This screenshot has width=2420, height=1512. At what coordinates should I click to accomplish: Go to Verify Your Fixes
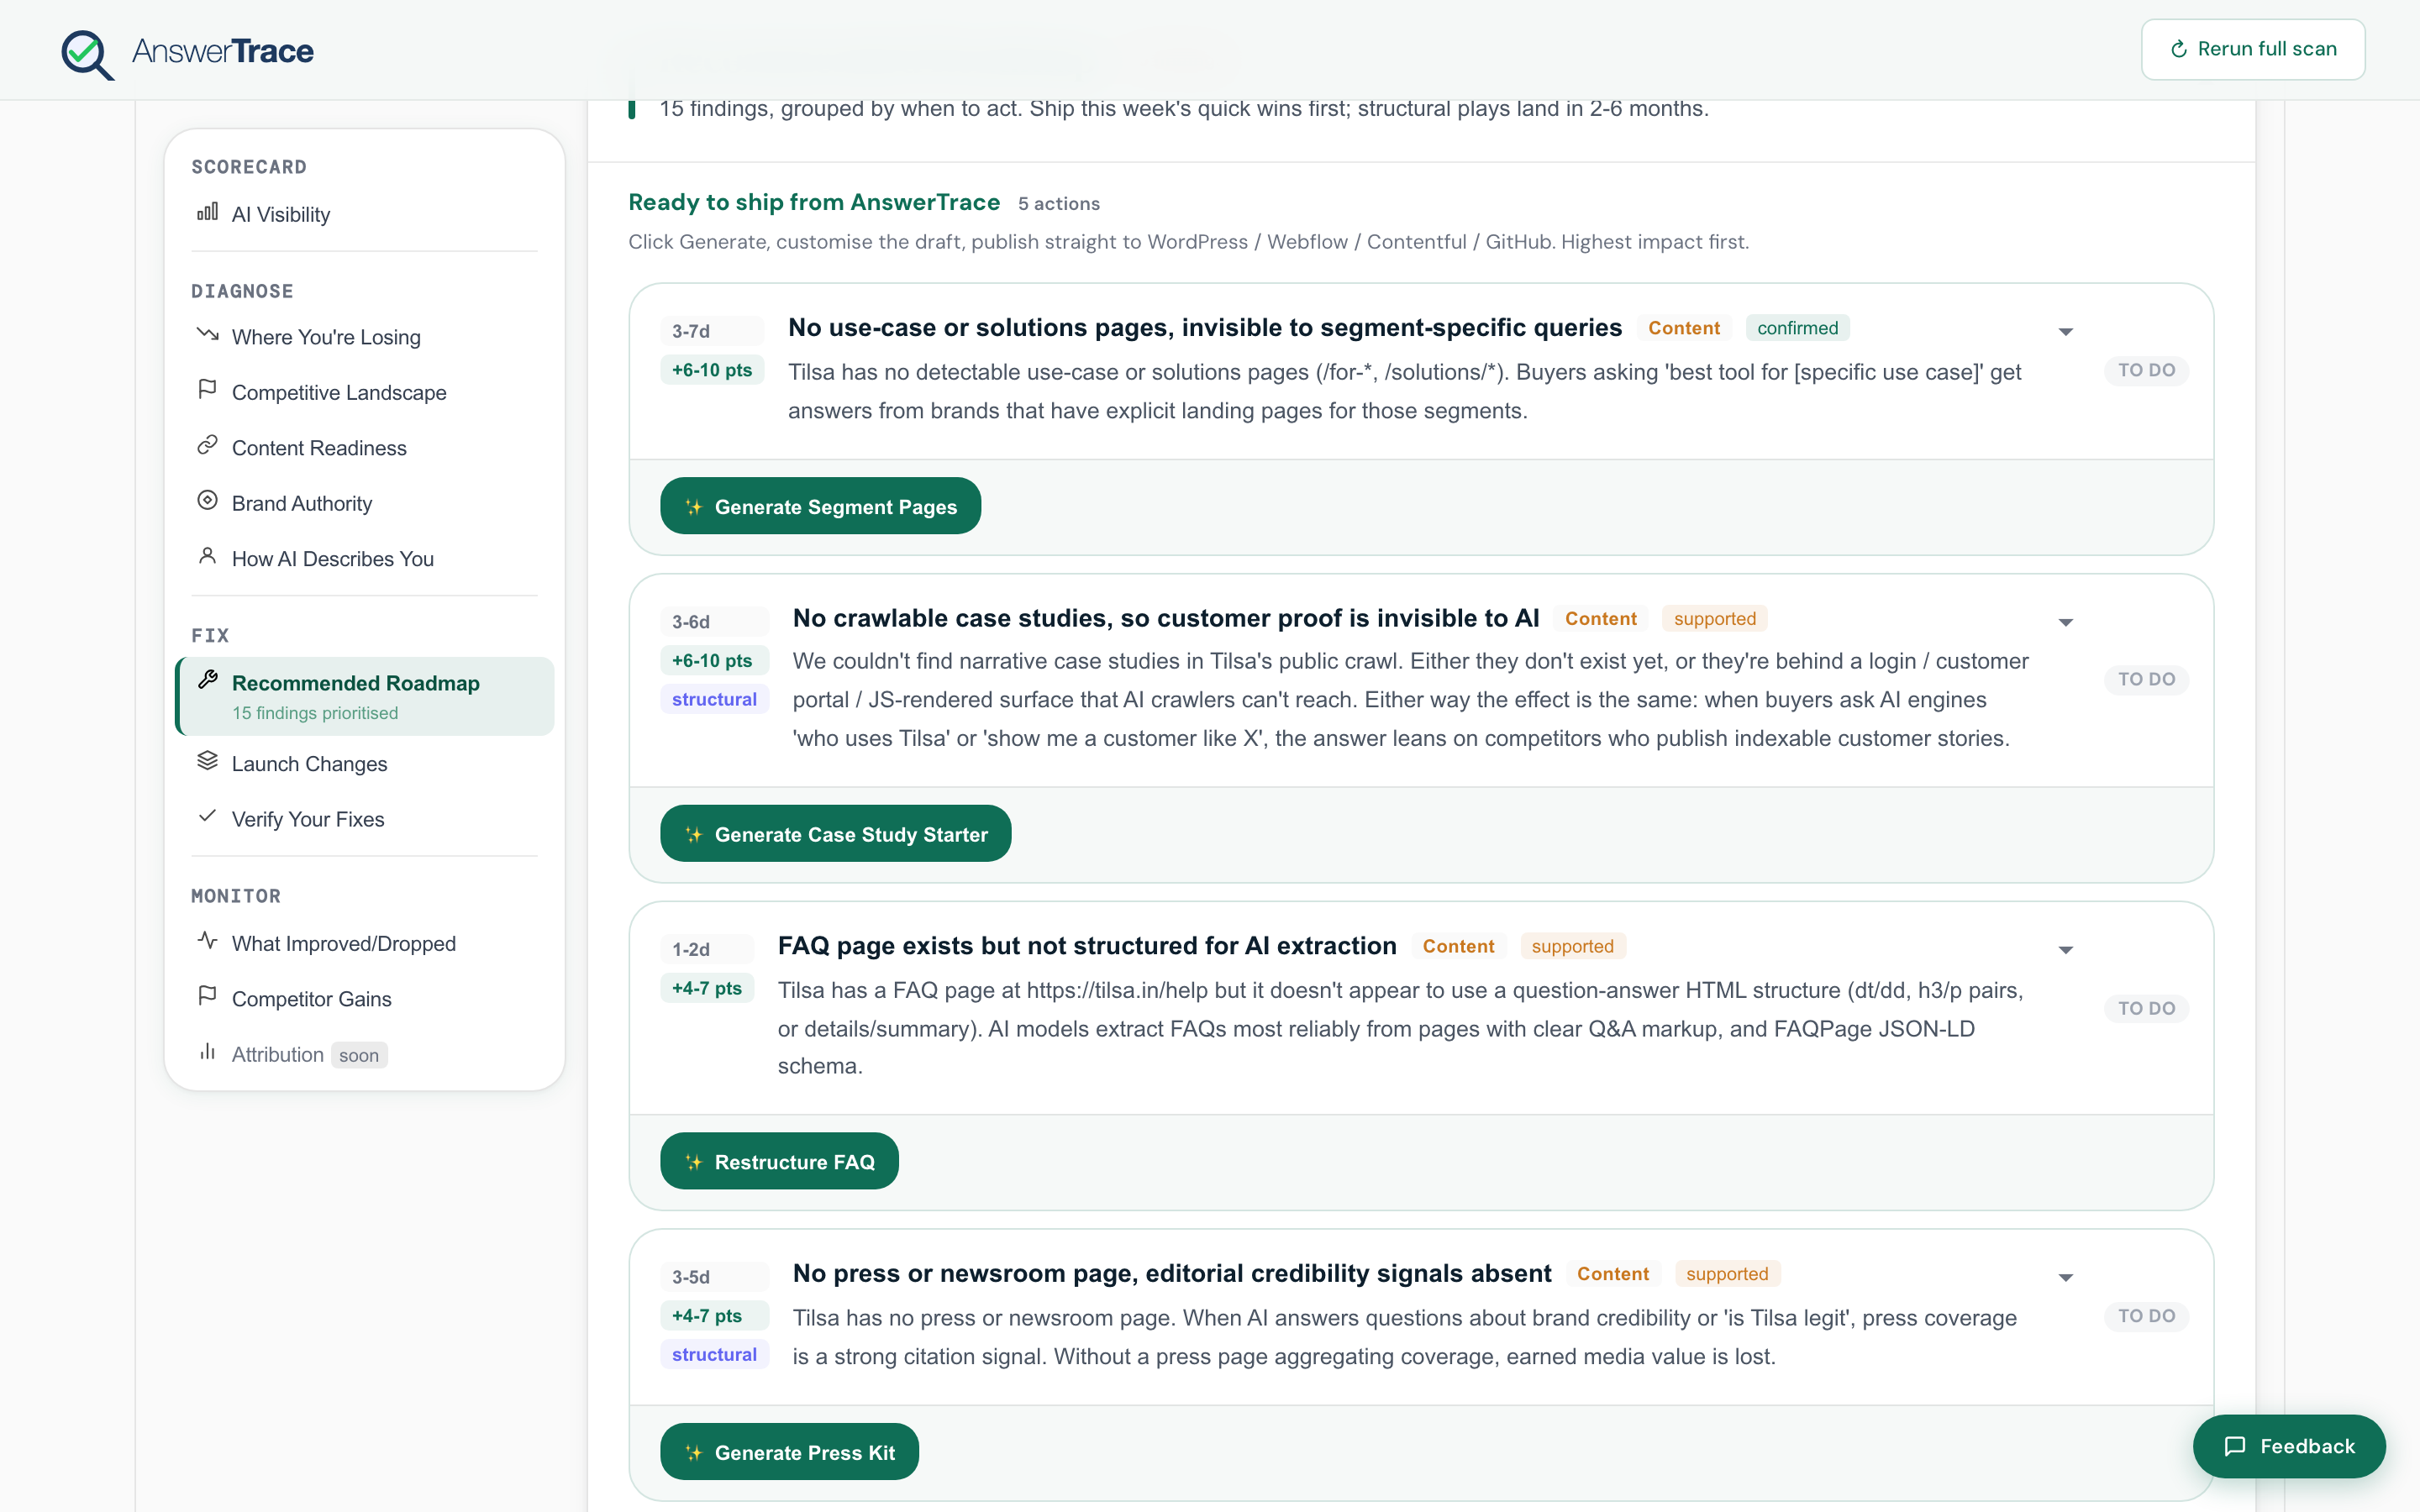tap(364, 819)
